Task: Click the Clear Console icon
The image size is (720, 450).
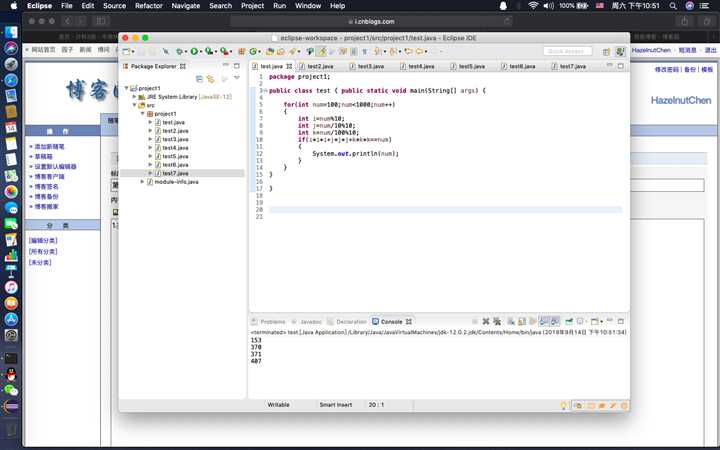Action: 510,321
